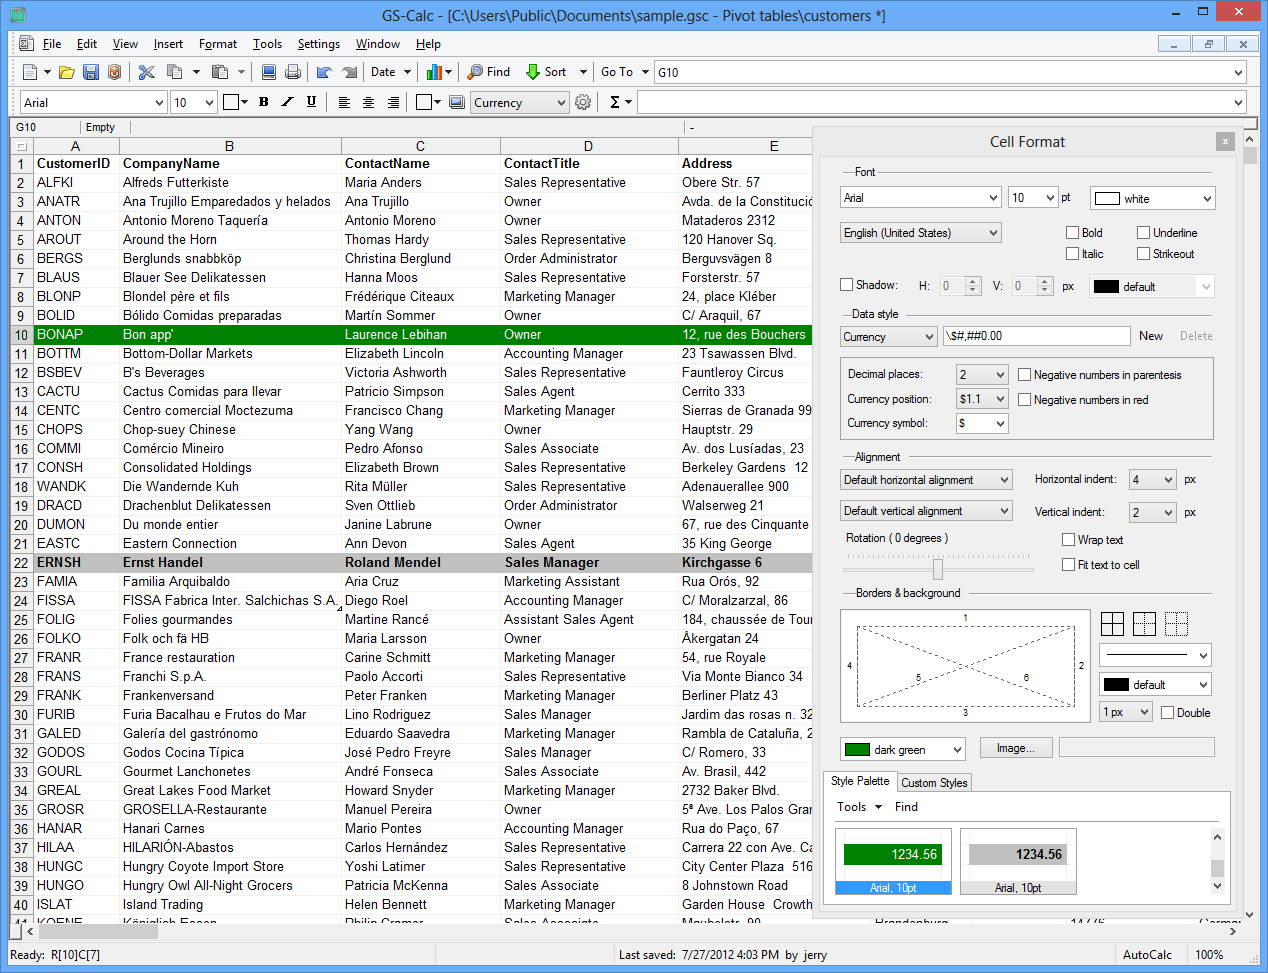
Task: Click the gear icon beside Currency style
Action: coord(583,102)
